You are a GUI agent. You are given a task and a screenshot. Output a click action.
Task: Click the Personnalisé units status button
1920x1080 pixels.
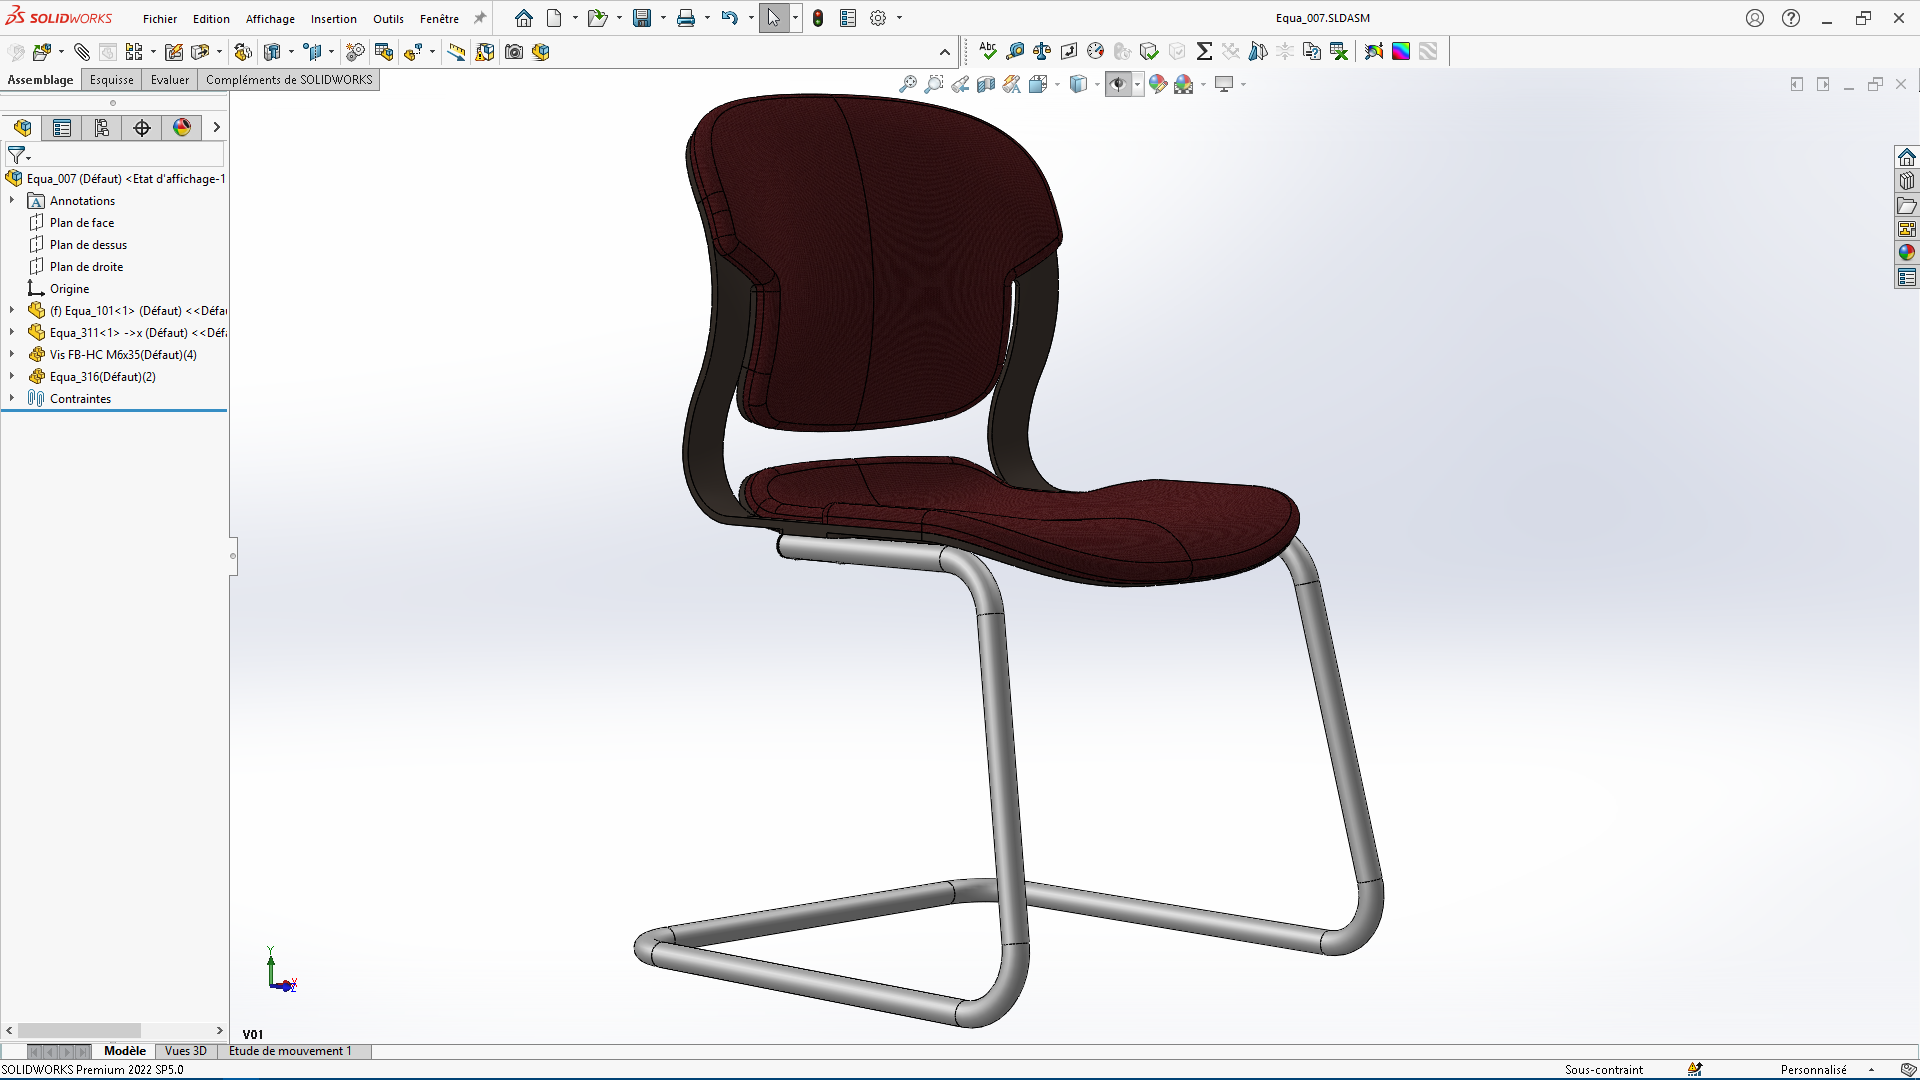pyautogui.click(x=1814, y=1070)
